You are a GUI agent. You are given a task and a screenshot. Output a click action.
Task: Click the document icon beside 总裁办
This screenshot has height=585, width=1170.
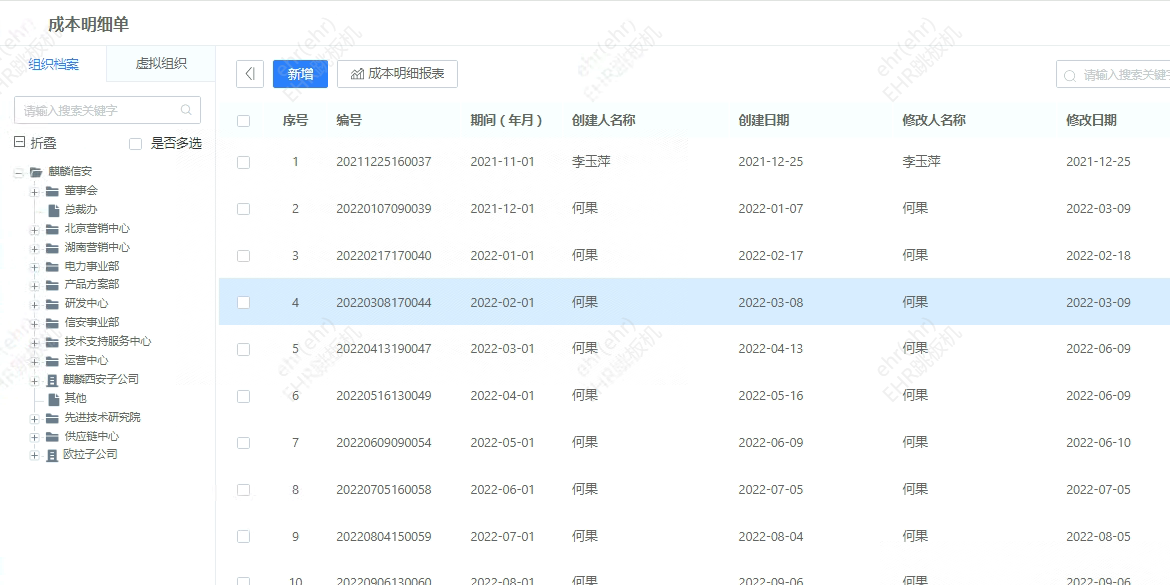tap(53, 209)
